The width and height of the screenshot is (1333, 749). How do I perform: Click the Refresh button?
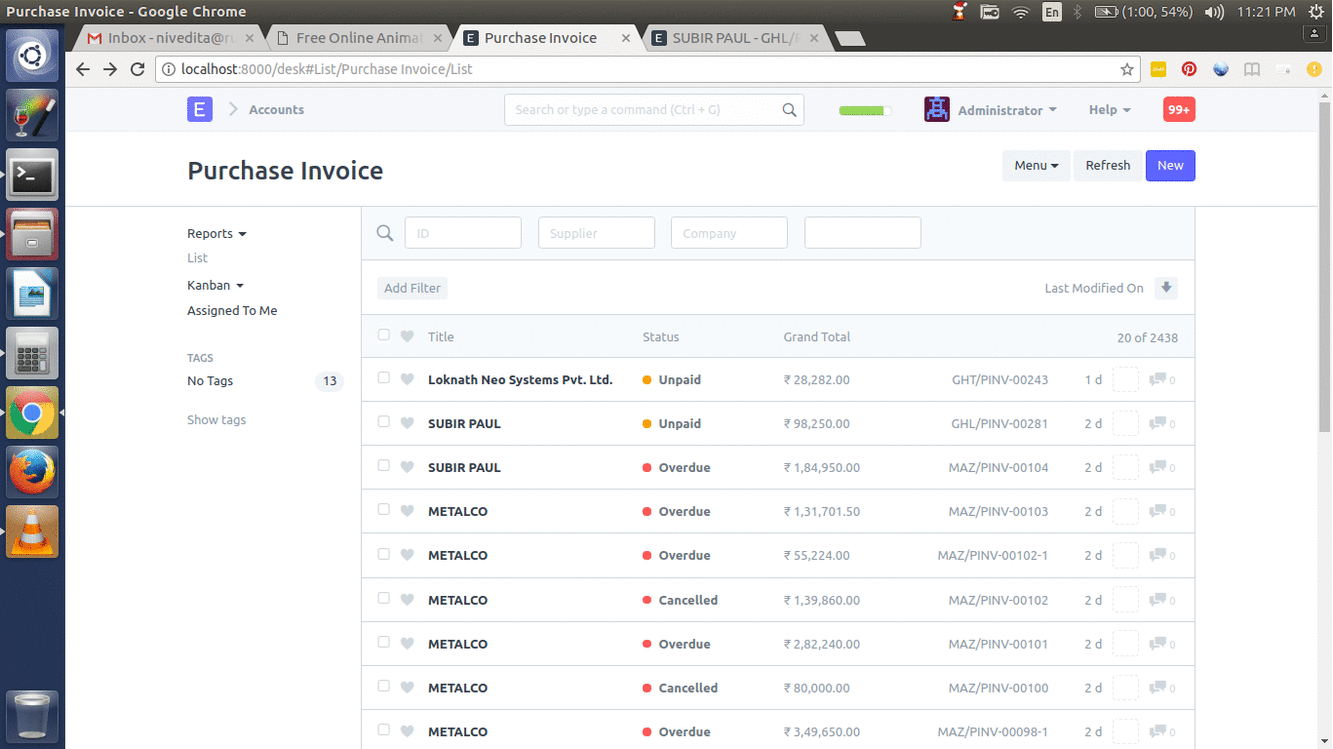pos(1108,166)
